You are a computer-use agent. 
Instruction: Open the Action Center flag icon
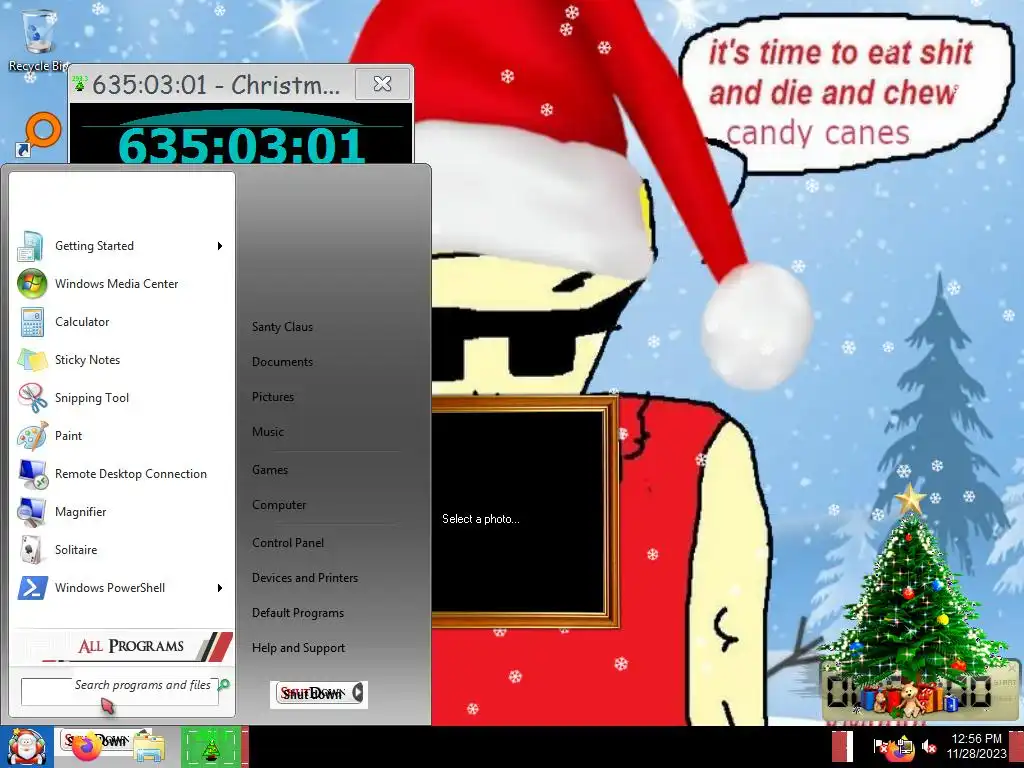tap(880, 746)
